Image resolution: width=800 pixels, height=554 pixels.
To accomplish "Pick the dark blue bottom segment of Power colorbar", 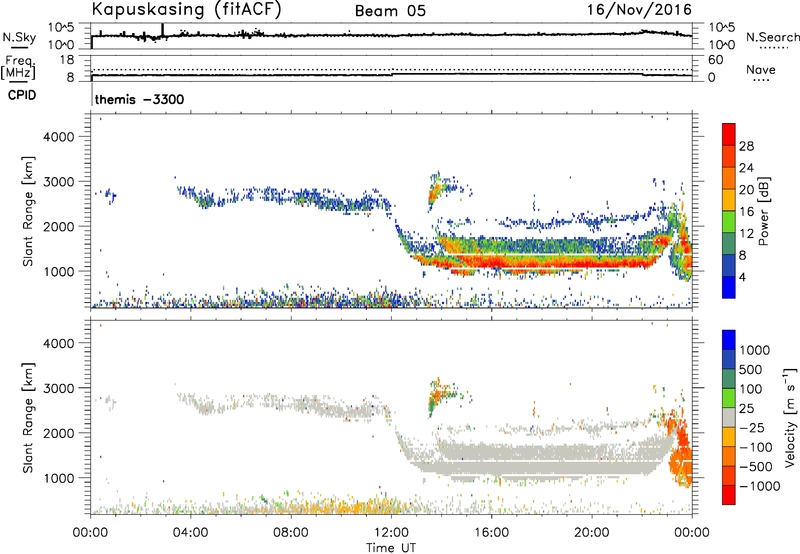I will point(729,287).
